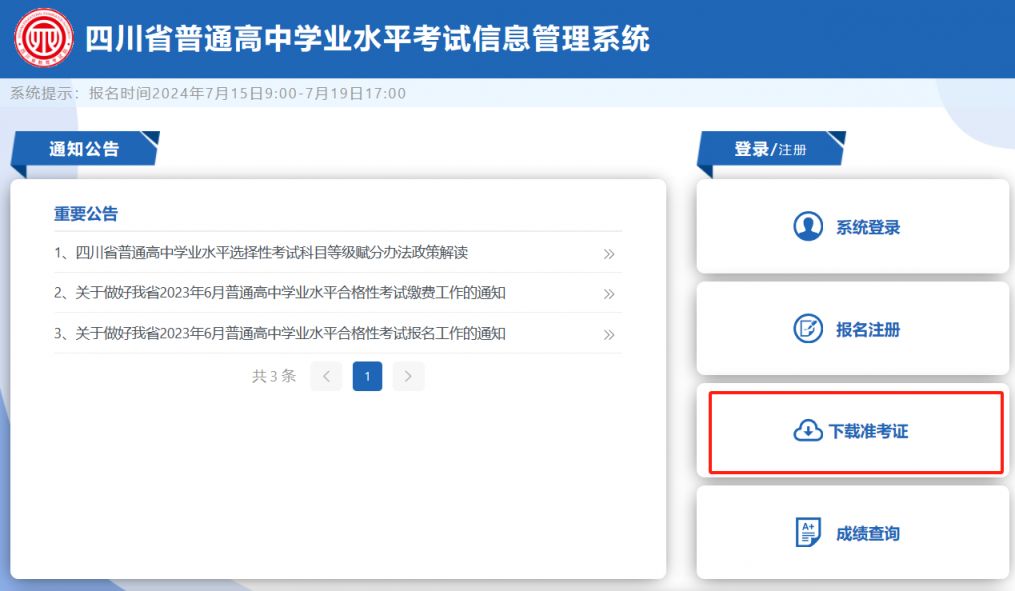Open the 报名注册 registration card

click(853, 329)
